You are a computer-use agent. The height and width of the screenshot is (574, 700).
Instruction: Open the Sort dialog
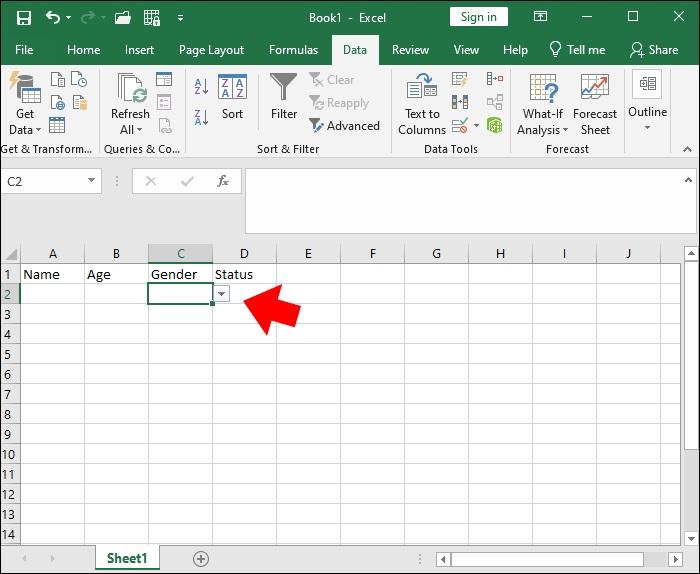click(x=232, y=97)
